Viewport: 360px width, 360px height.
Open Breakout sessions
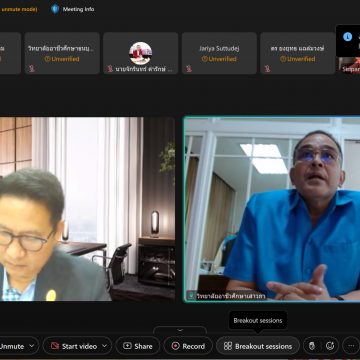(x=258, y=346)
